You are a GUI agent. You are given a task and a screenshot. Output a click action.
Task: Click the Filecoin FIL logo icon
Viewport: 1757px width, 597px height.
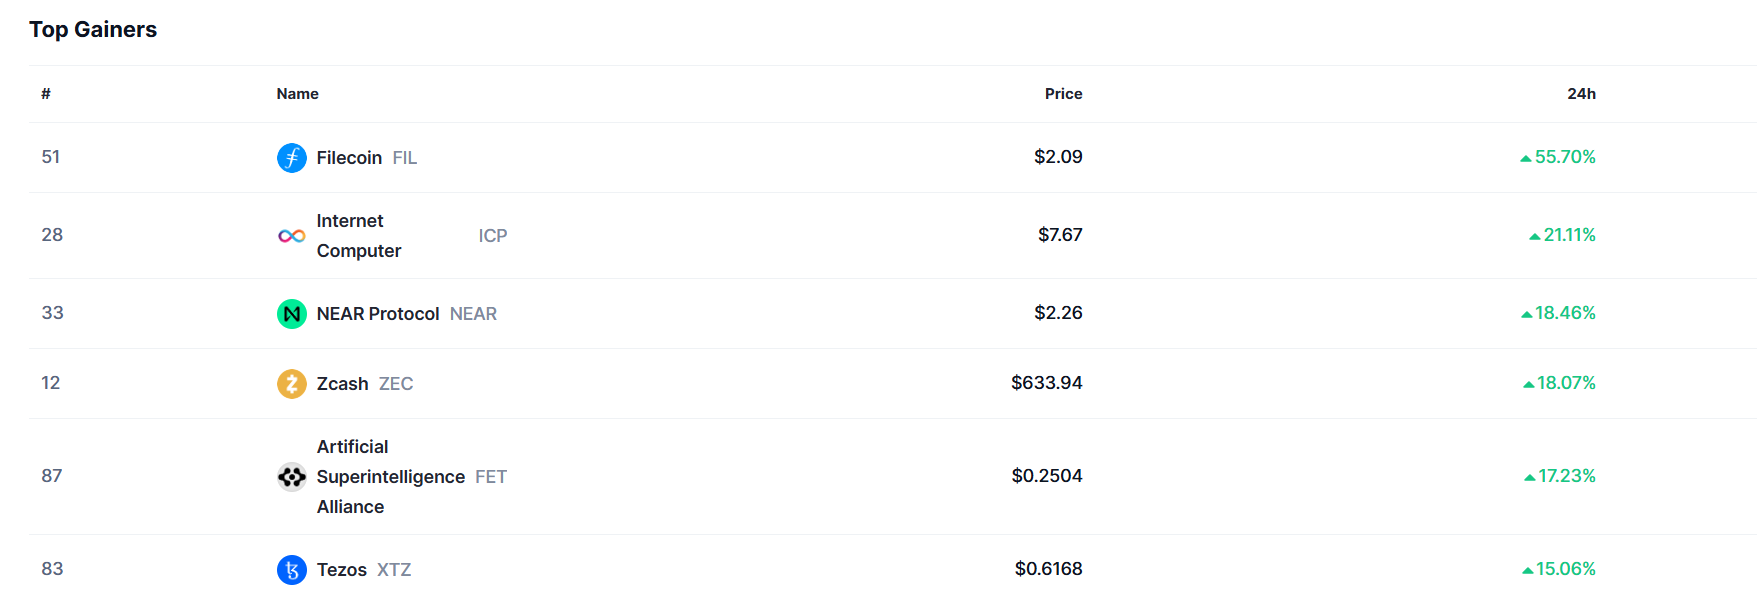coord(291,157)
